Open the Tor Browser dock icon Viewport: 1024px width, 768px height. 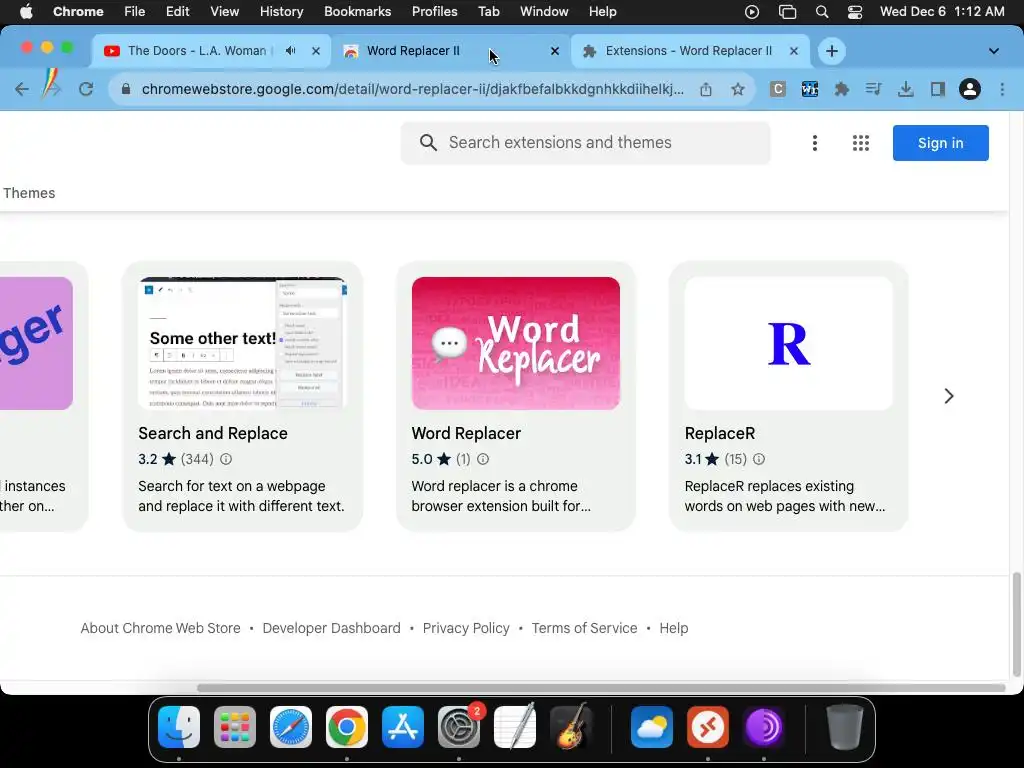[764, 727]
